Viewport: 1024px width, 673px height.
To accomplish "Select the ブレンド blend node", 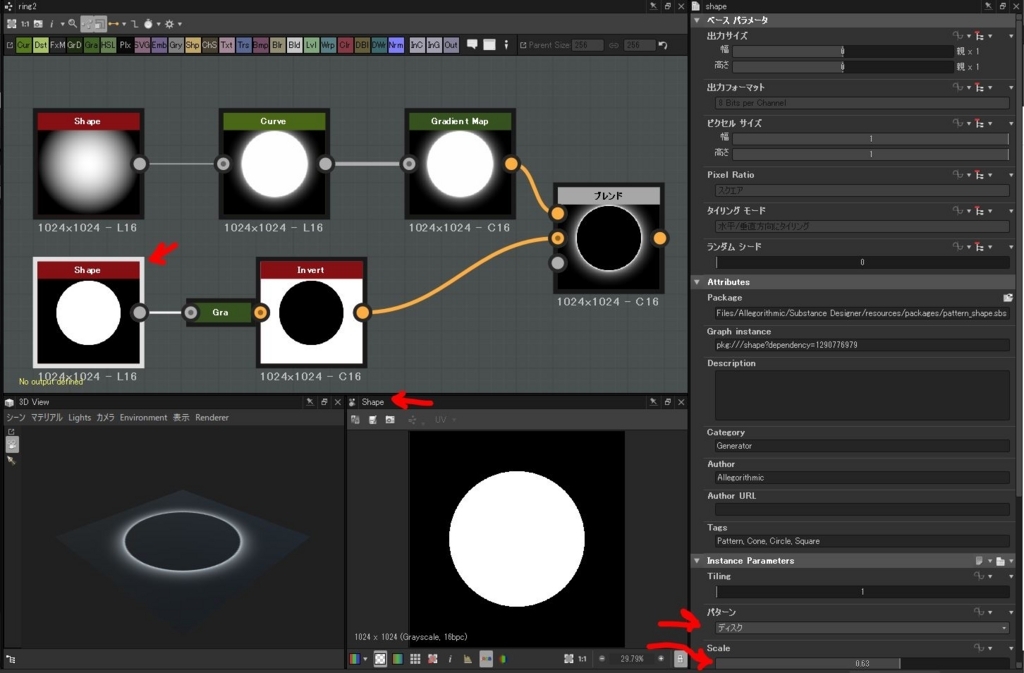I will point(609,238).
